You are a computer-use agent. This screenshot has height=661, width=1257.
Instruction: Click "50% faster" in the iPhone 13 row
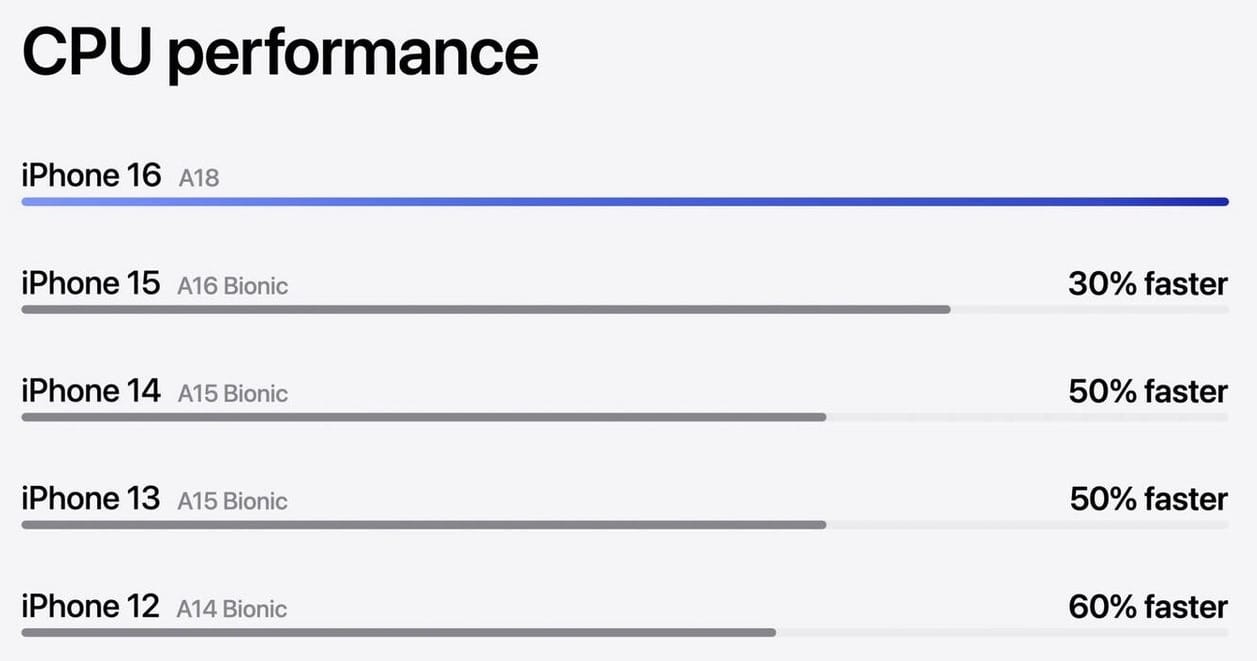(1148, 498)
